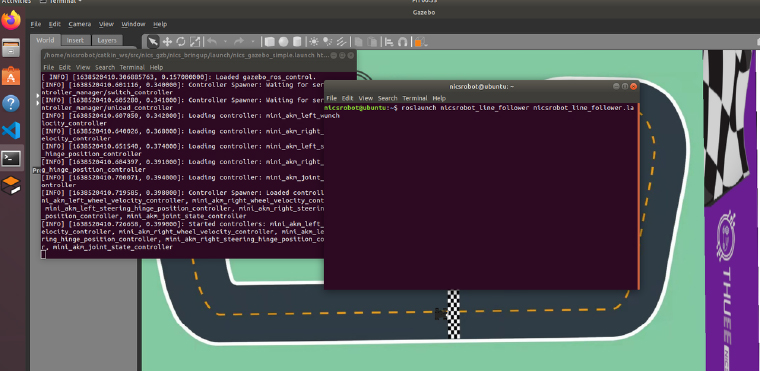Image resolution: width=760 pixels, height=372 pixels.
Task: Switch to the Layers tab
Action: [107, 41]
